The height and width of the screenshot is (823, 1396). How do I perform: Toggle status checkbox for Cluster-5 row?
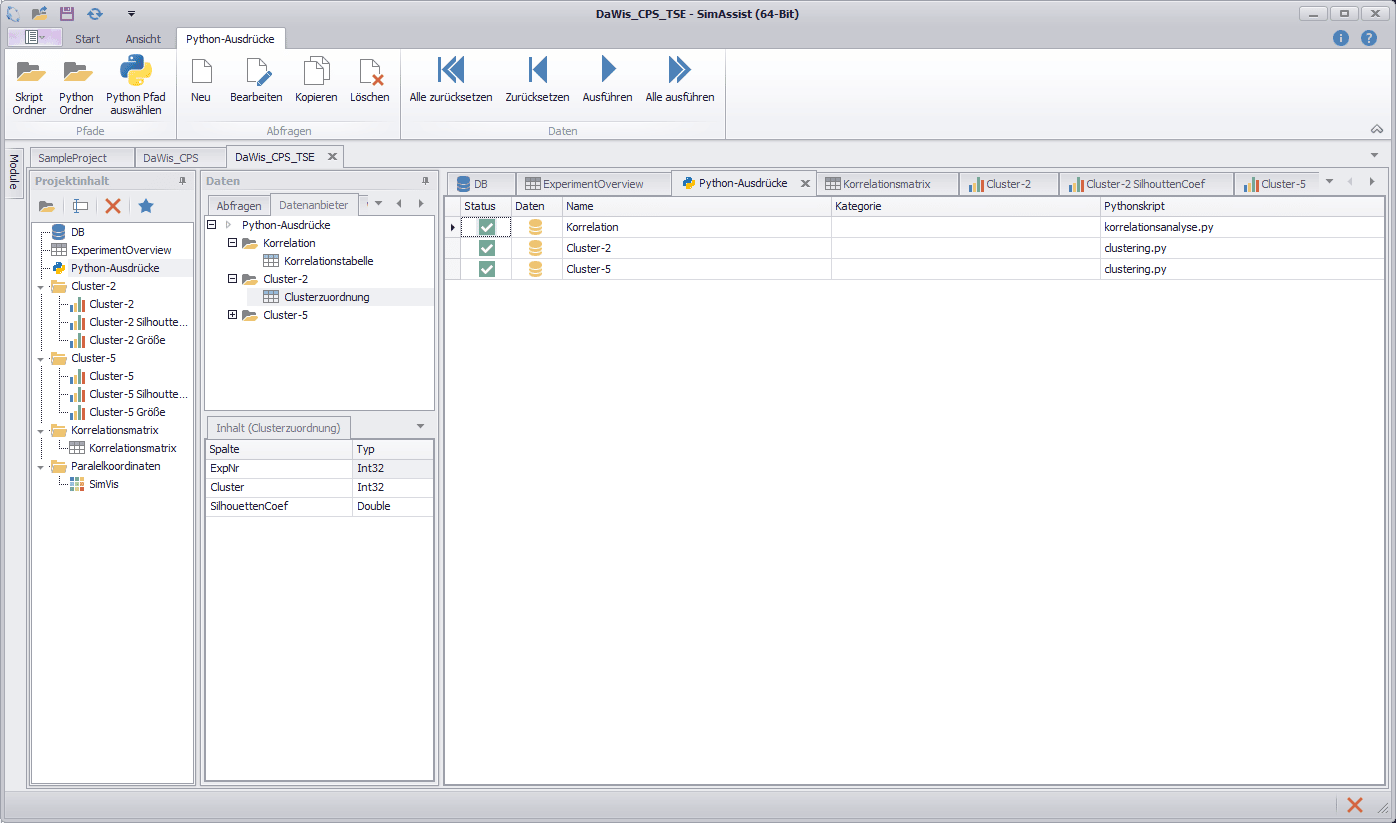pos(487,269)
